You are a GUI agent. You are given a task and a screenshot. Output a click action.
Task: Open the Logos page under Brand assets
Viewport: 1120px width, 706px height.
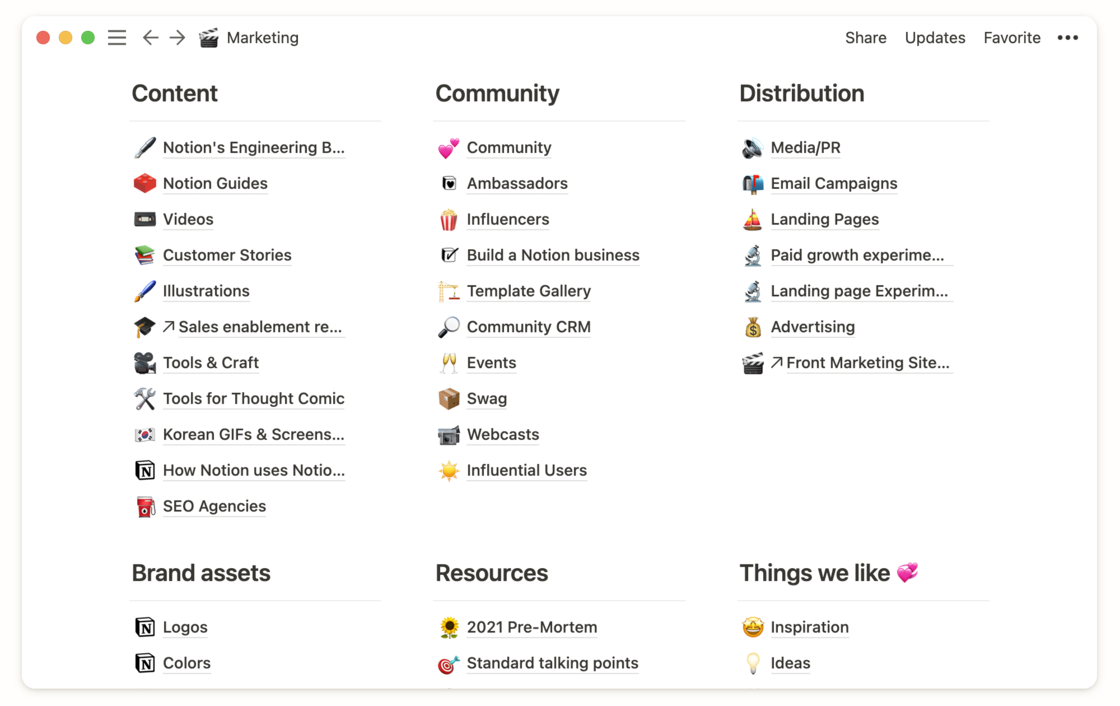[x=185, y=627]
